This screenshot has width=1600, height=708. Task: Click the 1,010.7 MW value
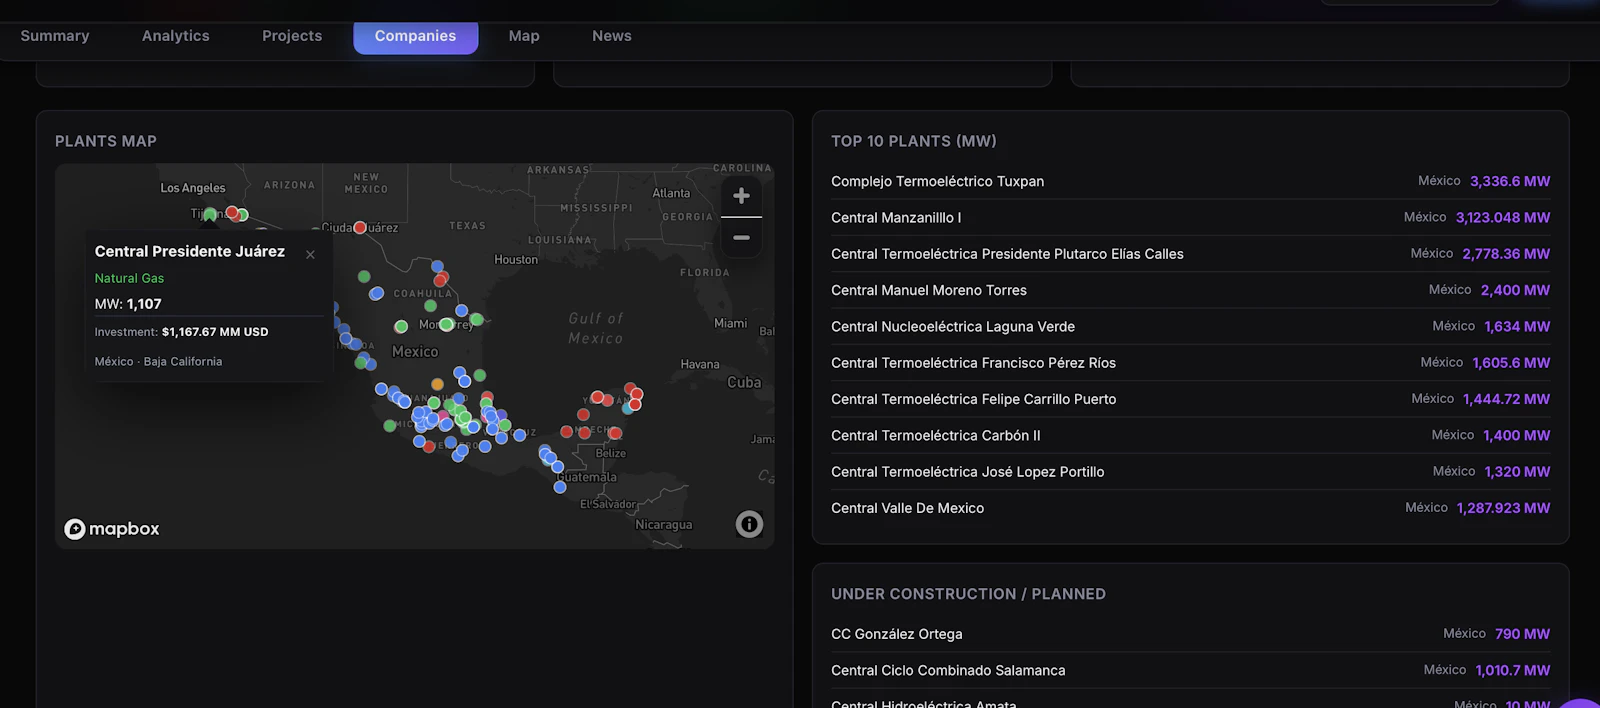point(1513,670)
